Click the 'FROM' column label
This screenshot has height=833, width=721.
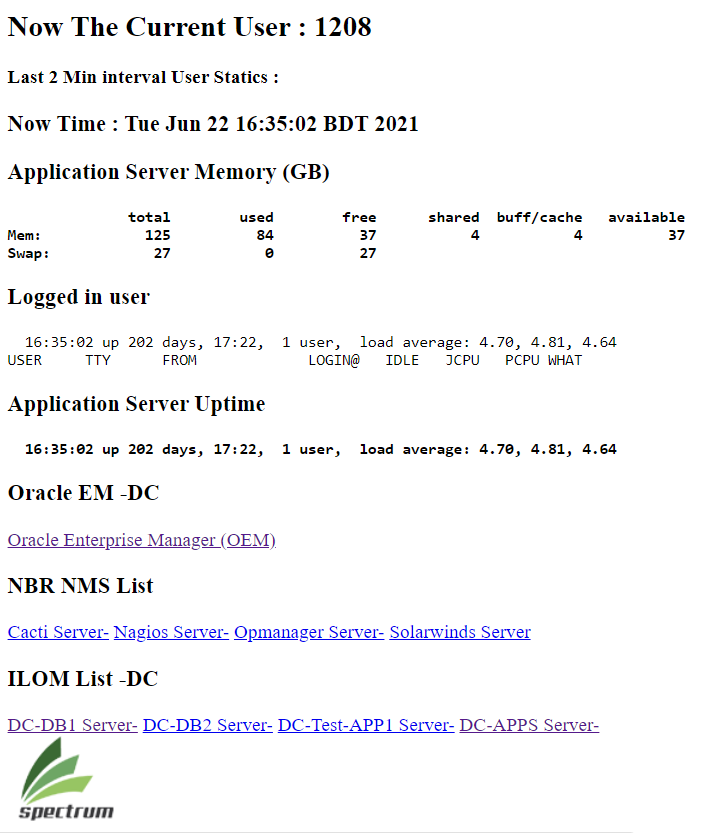click(180, 360)
